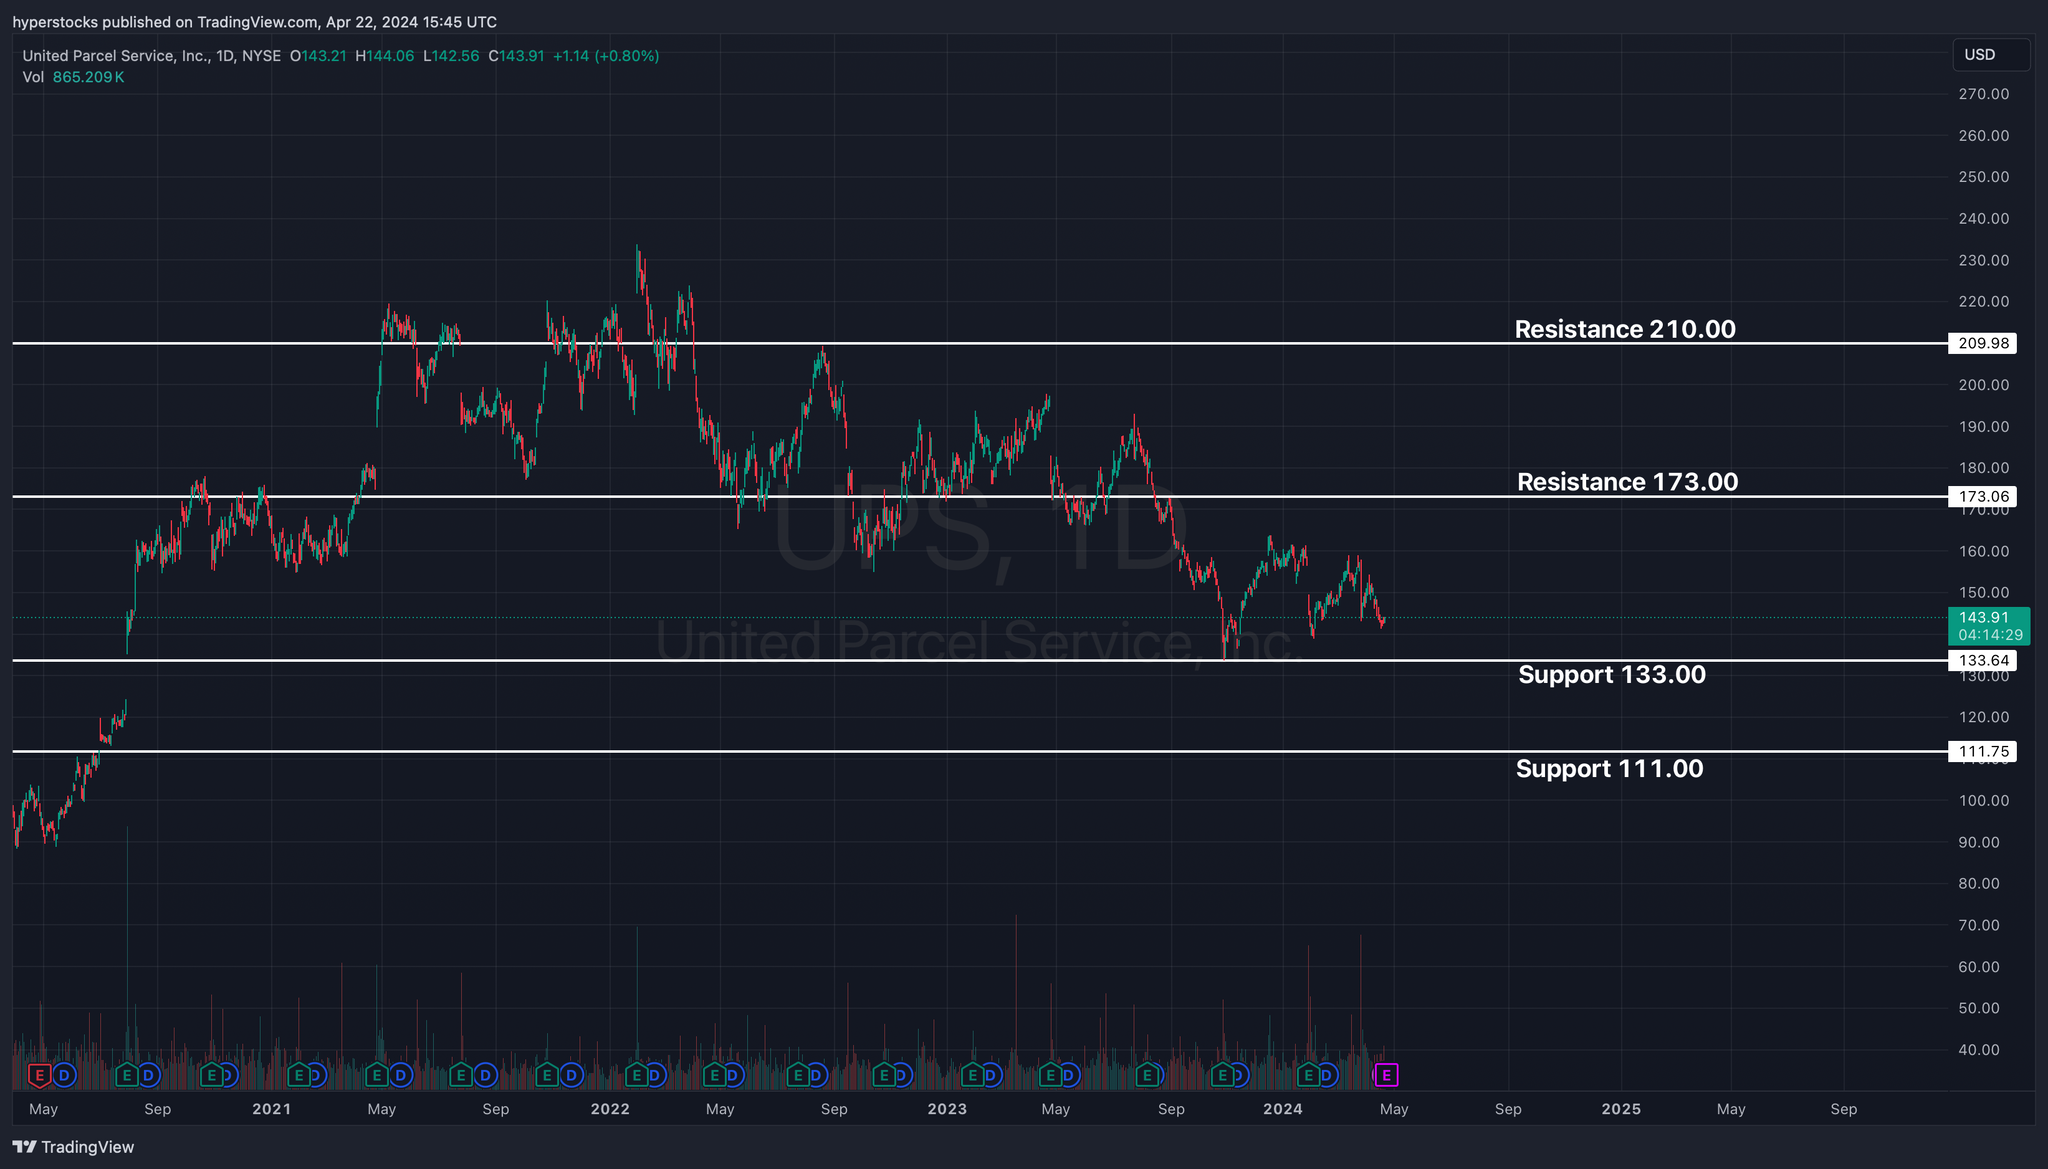Click the green earnings marker just left of the Sep 2023 label
The width and height of the screenshot is (2048, 1169).
(x=1147, y=1076)
